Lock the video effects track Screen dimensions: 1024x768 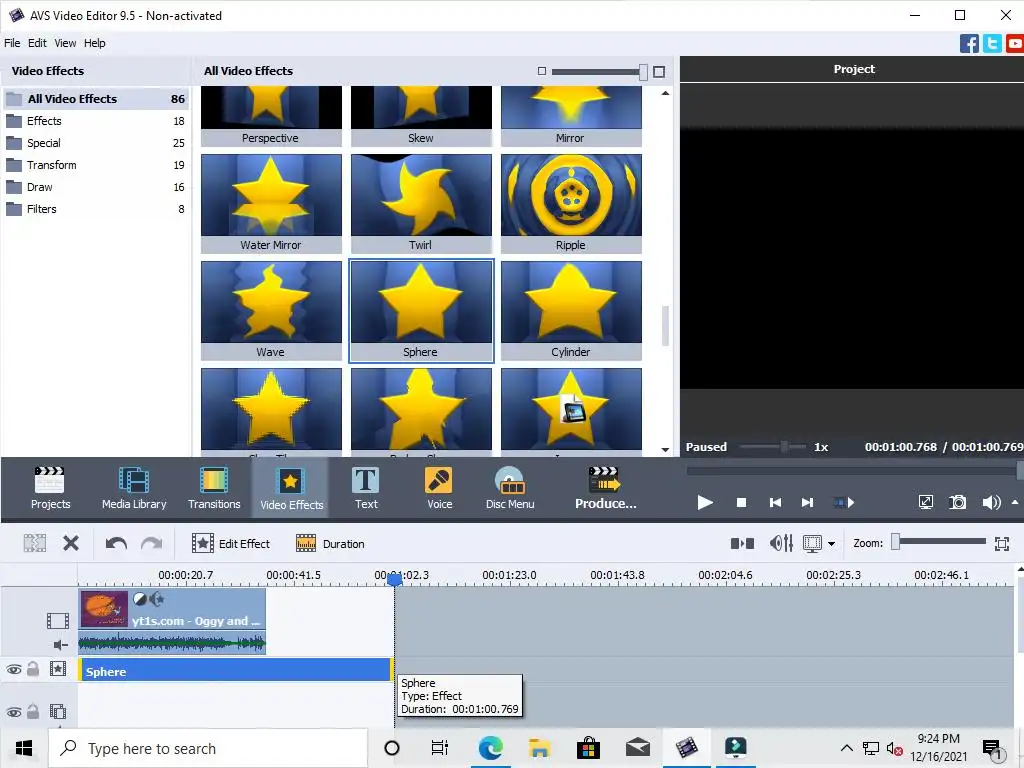point(33,669)
